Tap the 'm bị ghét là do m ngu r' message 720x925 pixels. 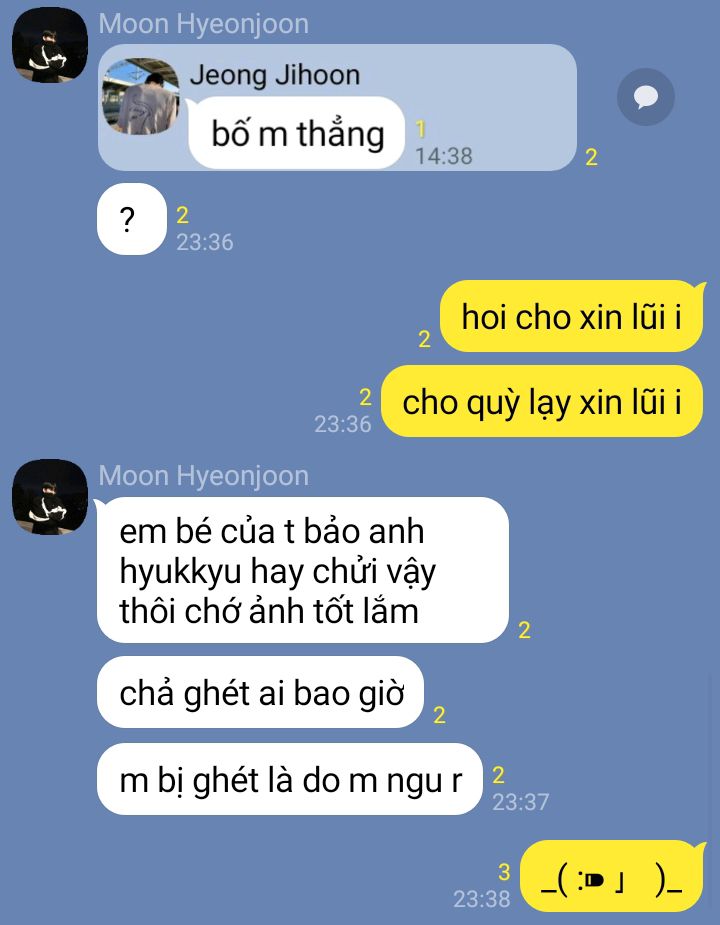[290, 779]
